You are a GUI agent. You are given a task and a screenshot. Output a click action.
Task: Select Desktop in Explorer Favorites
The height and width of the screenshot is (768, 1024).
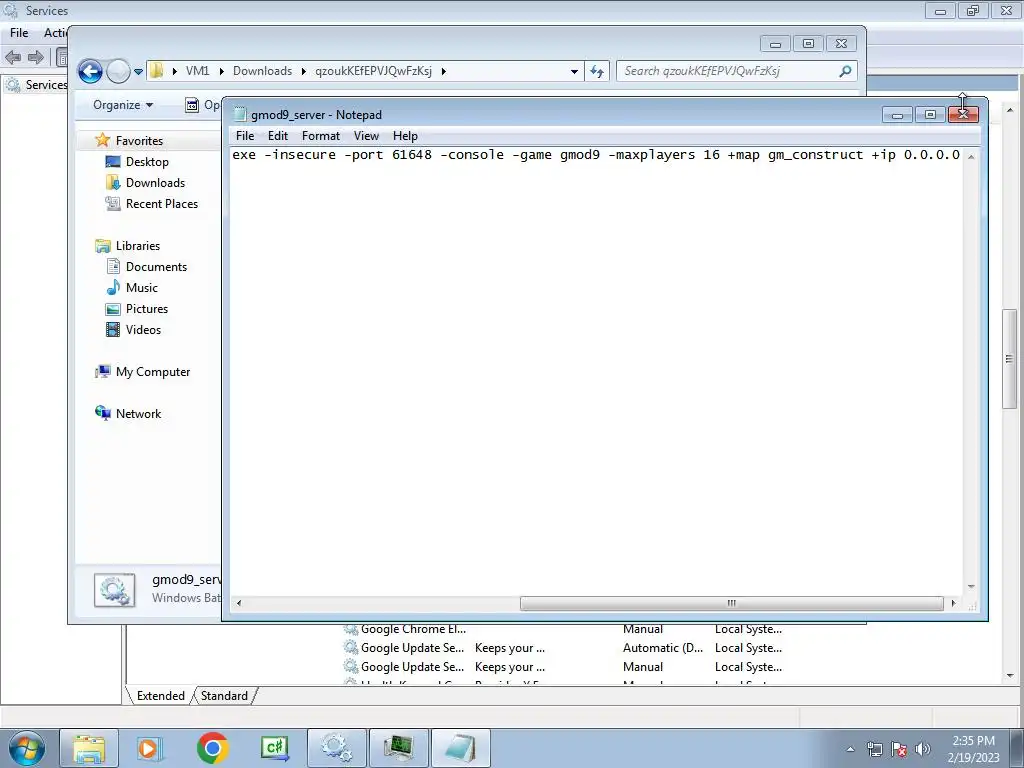(x=147, y=162)
